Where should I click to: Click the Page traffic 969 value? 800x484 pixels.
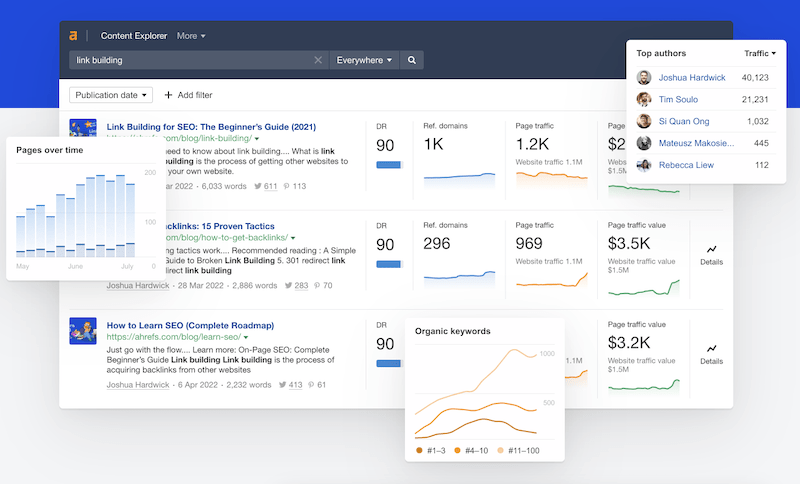tap(529, 244)
